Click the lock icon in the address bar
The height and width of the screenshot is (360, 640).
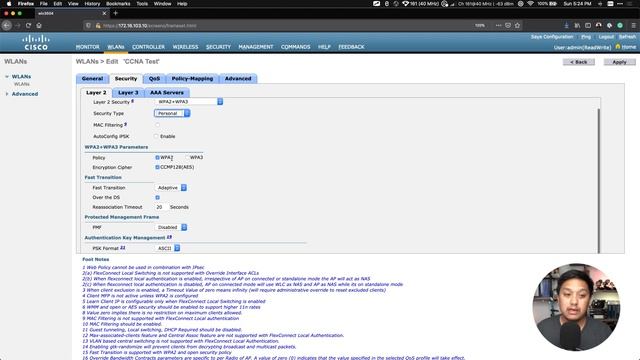pos(98,25)
